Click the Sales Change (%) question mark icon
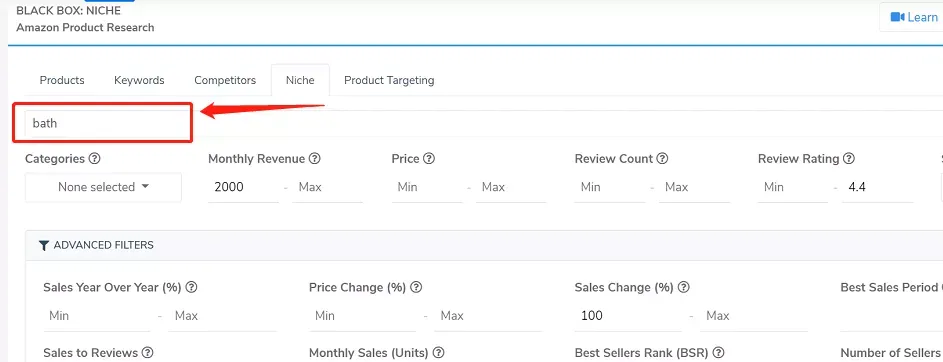943x362 pixels. pyautogui.click(x=683, y=287)
